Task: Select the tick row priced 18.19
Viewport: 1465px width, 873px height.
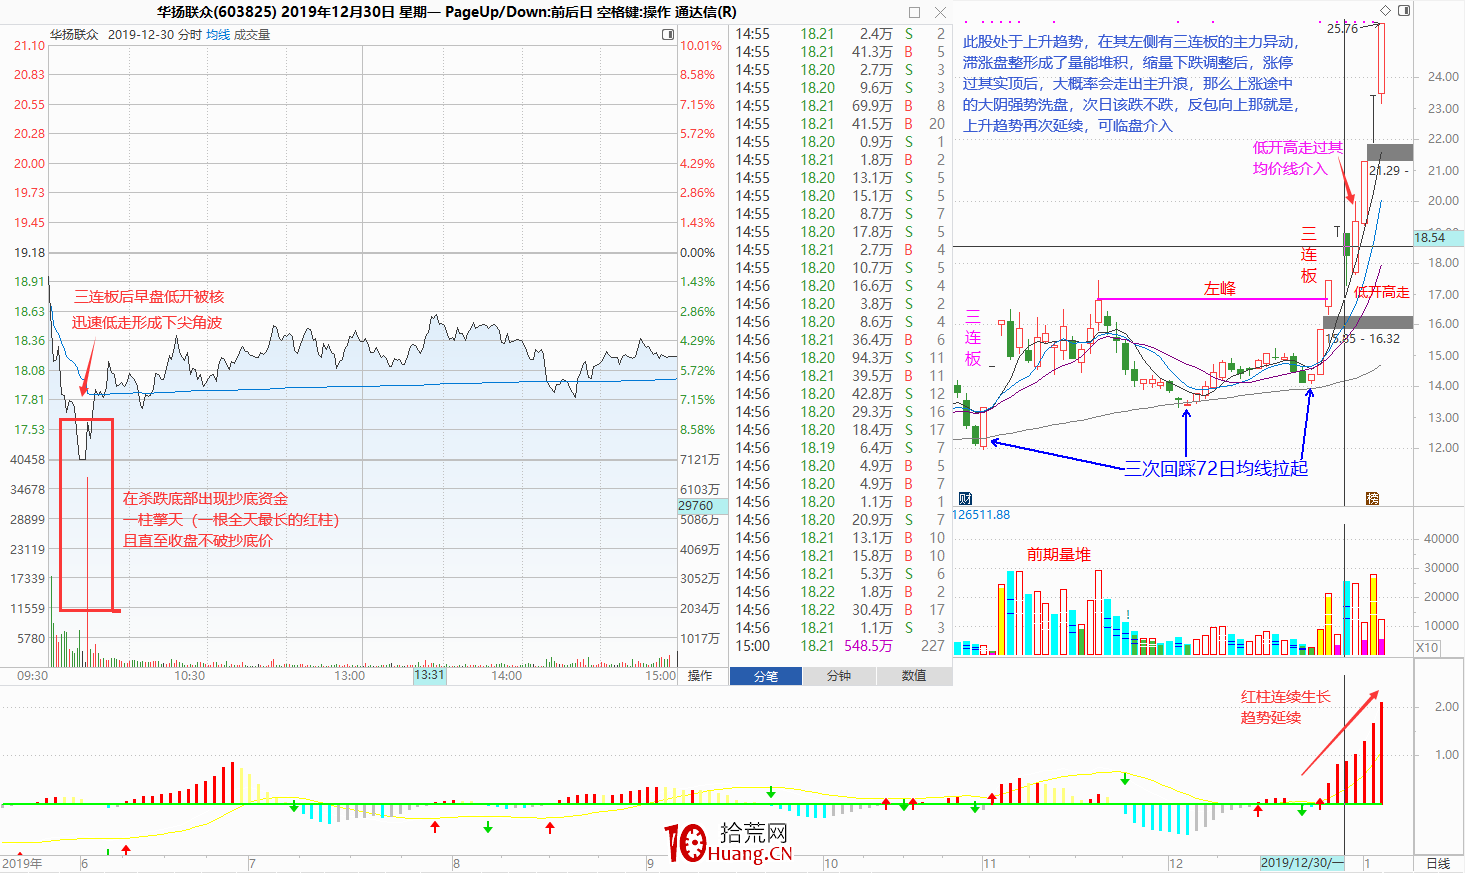Action: coord(840,448)
